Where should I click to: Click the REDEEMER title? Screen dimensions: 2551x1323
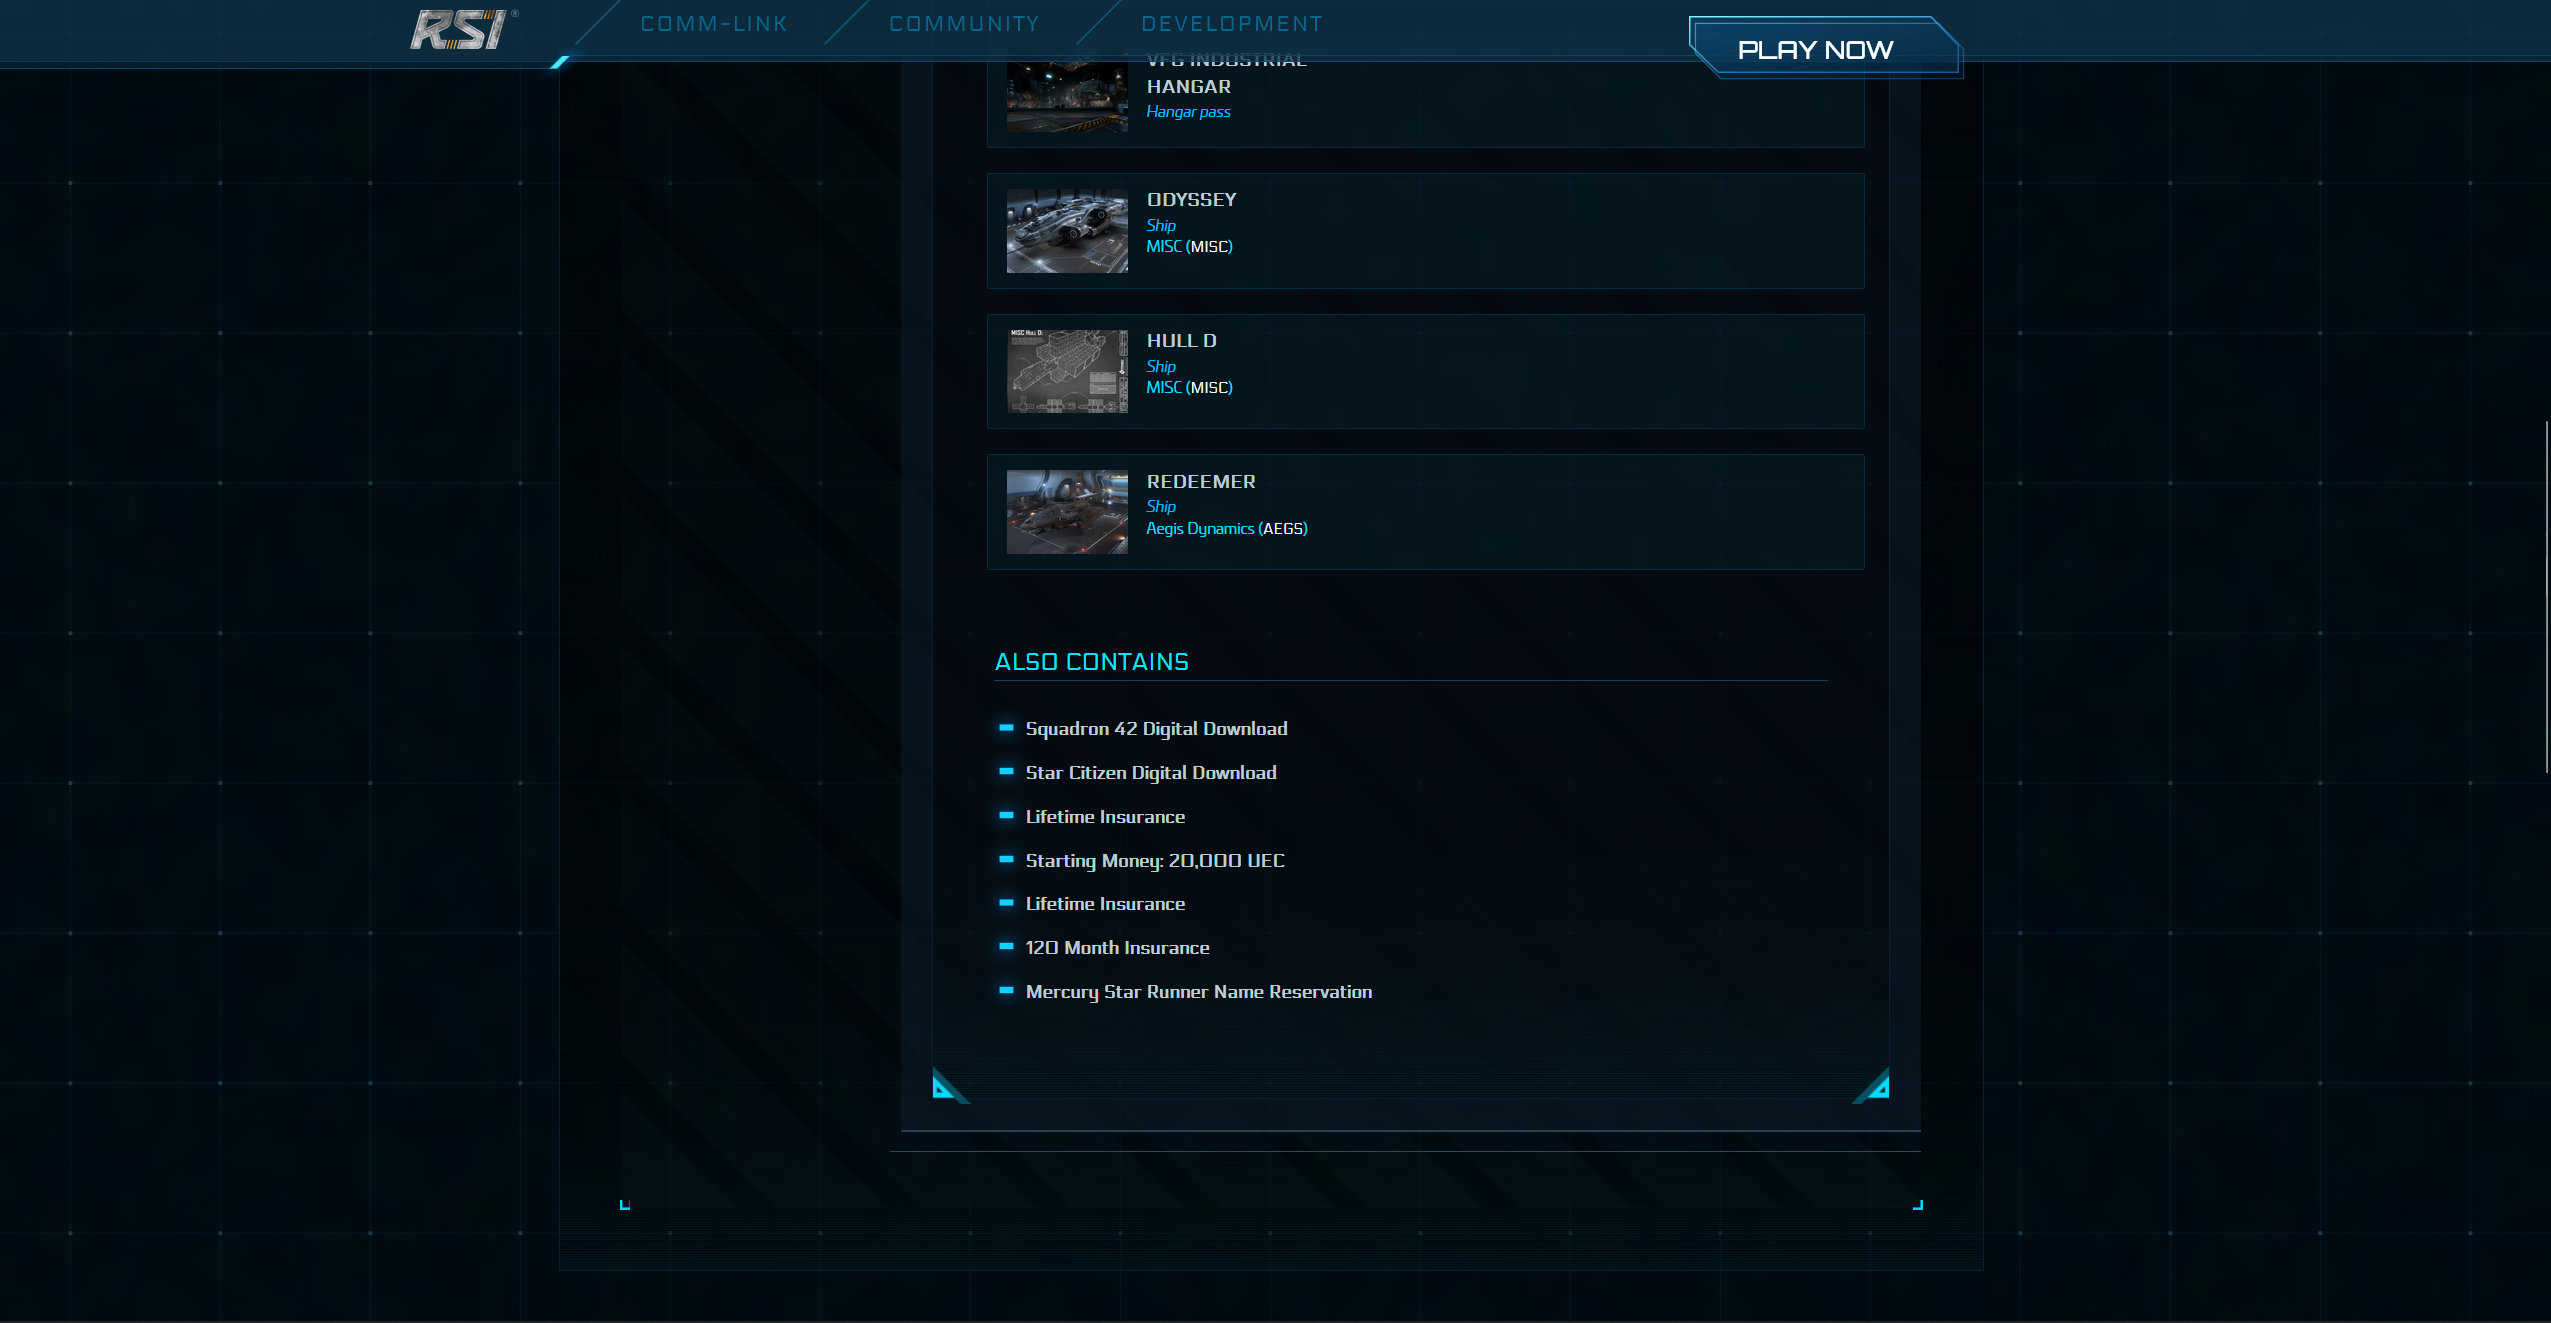(x=1200, y=482)
